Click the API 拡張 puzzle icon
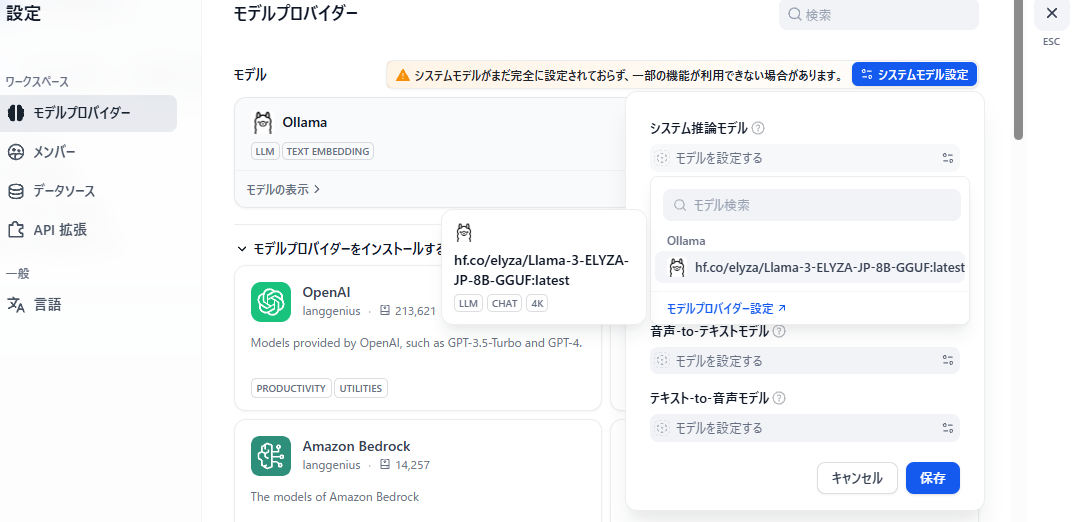1076x522 pixels. pyautogui.click(x=16, y=230)
